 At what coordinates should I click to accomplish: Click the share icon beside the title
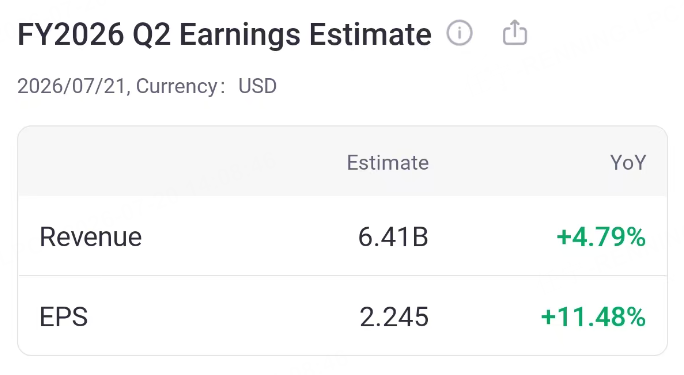(x=515, y=32)
